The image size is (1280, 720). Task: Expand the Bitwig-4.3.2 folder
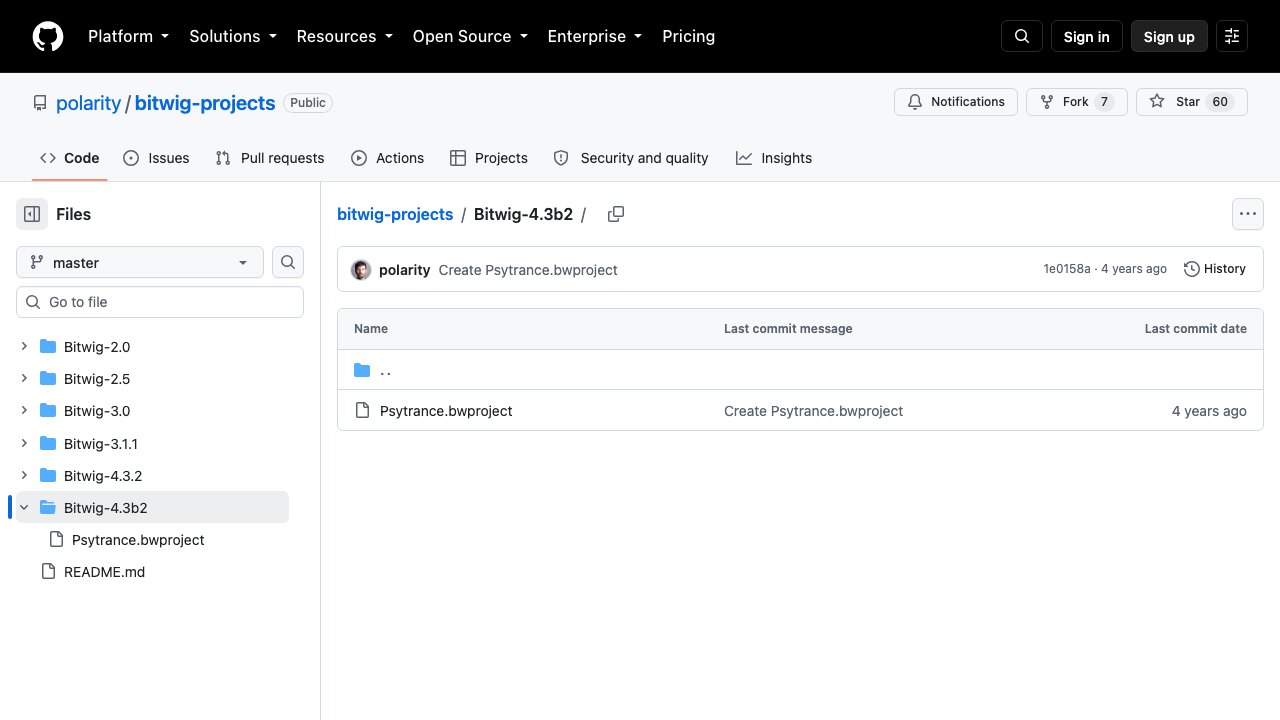coord(24,475)
